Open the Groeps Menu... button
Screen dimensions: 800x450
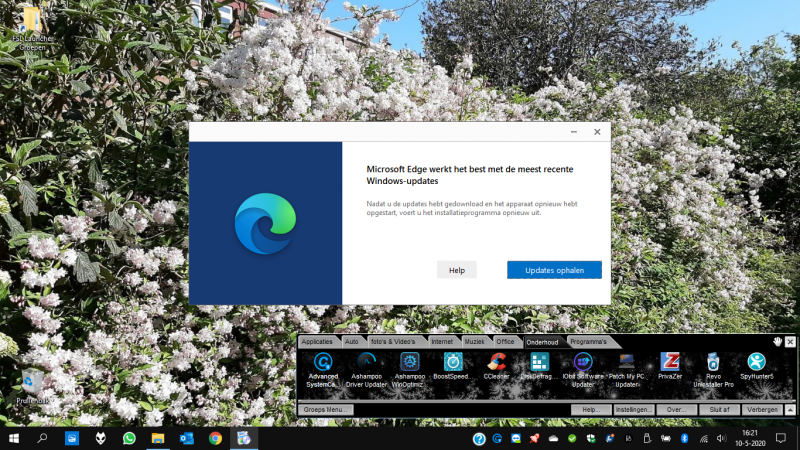tap(325, 409)
